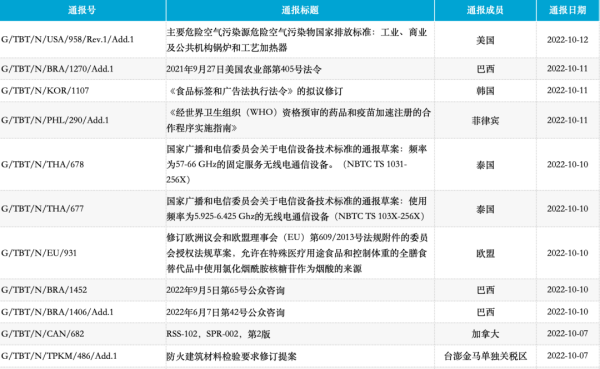Click date 2022-10-11 in BRA/1270/Add.1 row

point(567,69)
